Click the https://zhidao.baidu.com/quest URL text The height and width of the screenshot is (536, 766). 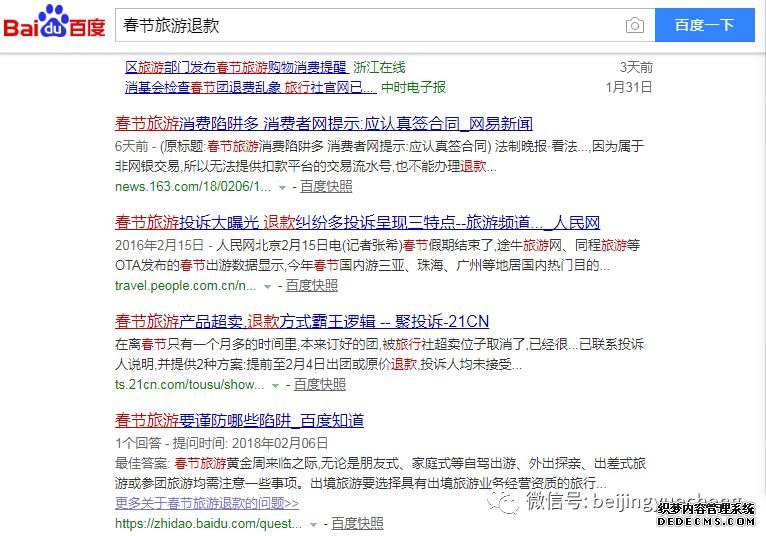click(x=208, y=524)
